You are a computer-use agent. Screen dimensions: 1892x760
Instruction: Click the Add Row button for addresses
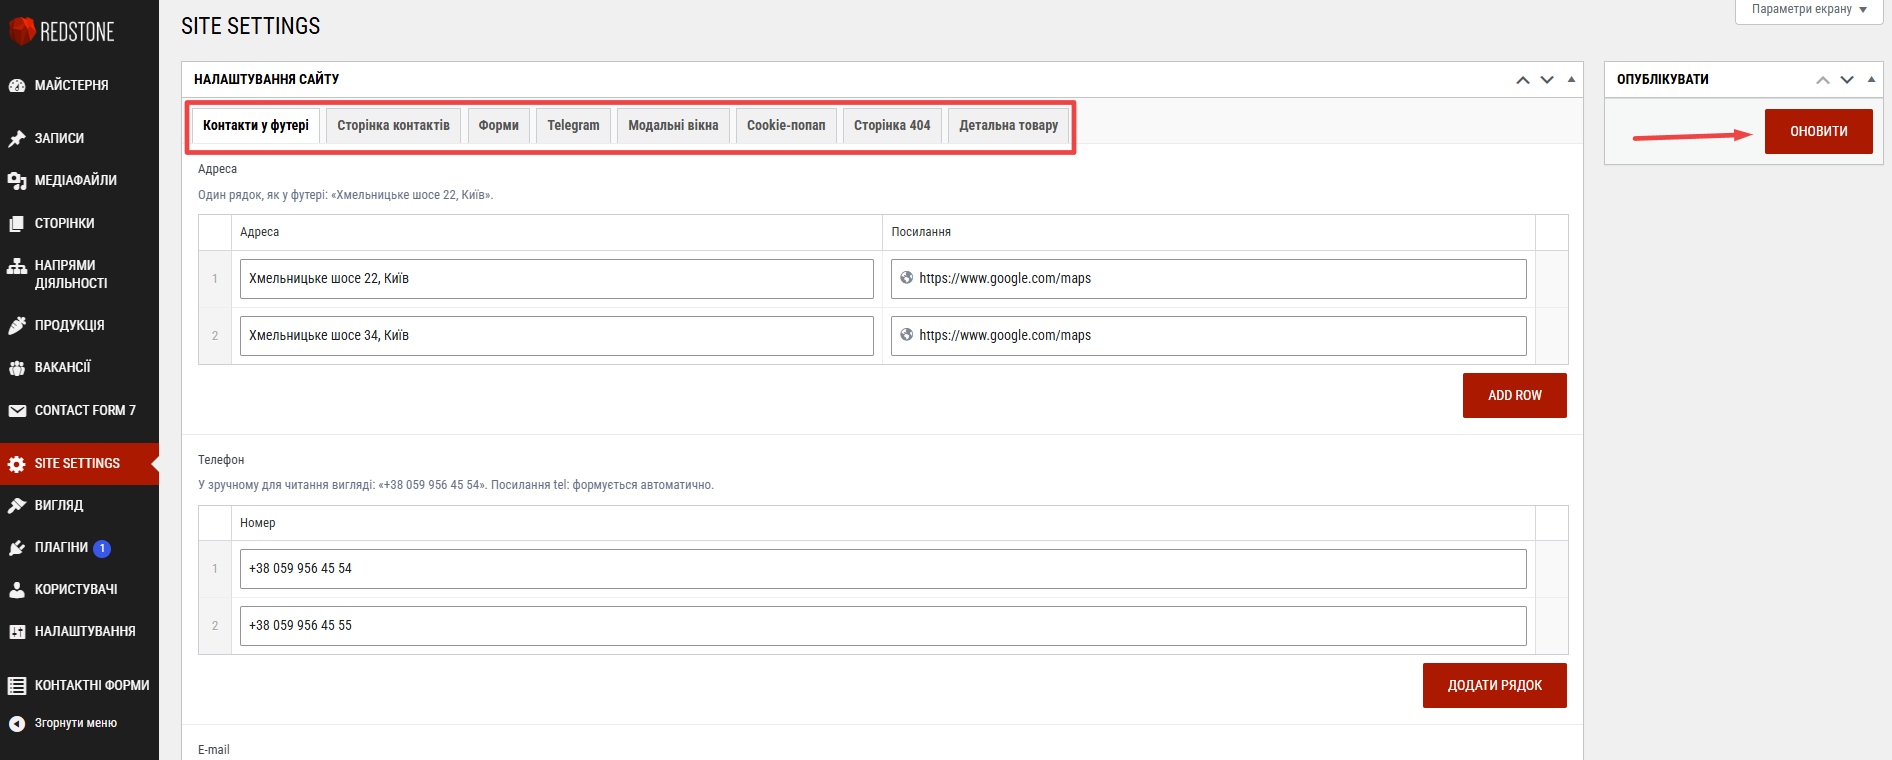[x=1514, y=395]
